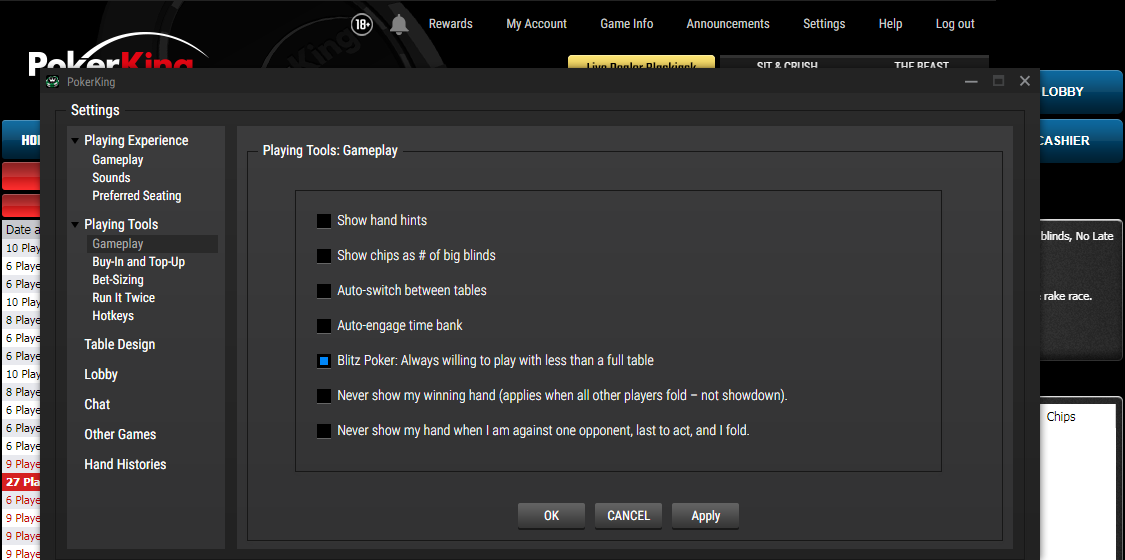Viewport: 1125px width, 560px height.
Task: Maximize the PokerKing settings window
Action: coord(998,81)
